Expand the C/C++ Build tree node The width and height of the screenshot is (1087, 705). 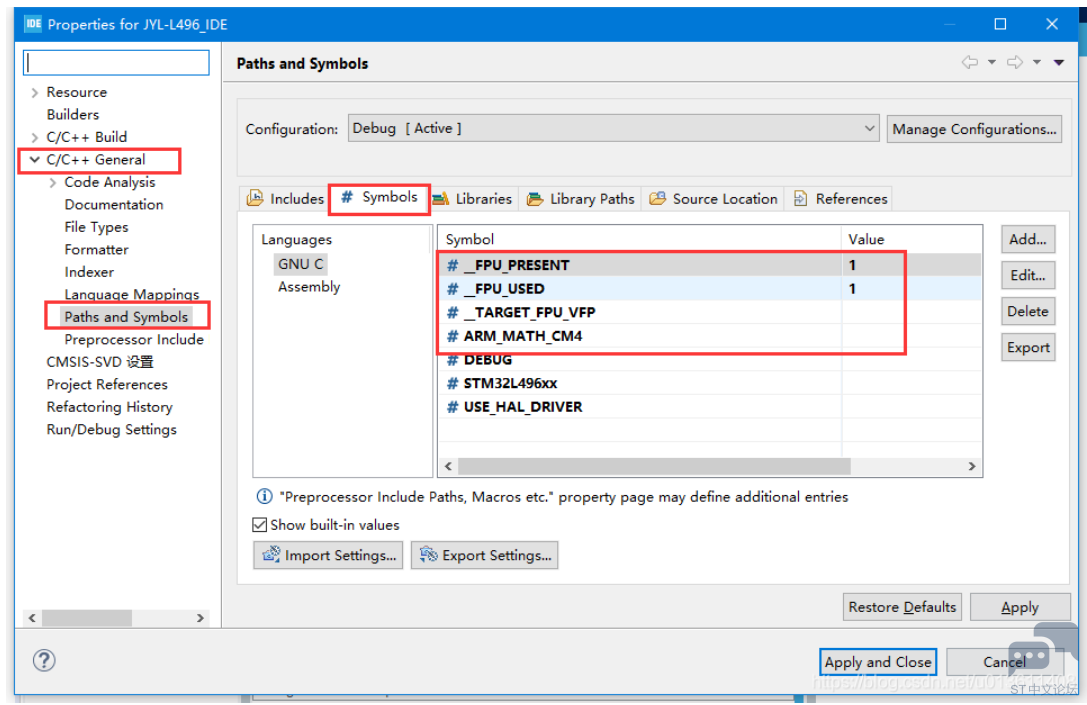35,137
